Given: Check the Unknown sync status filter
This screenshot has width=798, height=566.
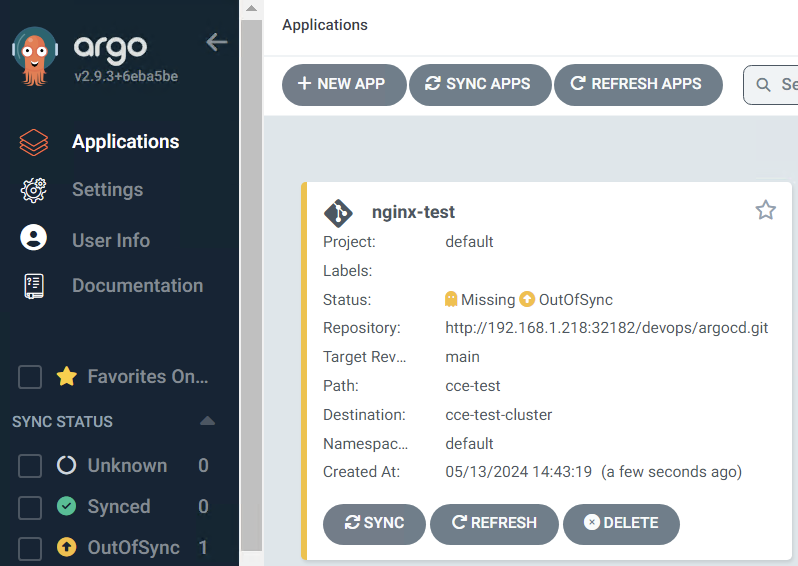Looking at the screenshot, I should tap(30, 466).
